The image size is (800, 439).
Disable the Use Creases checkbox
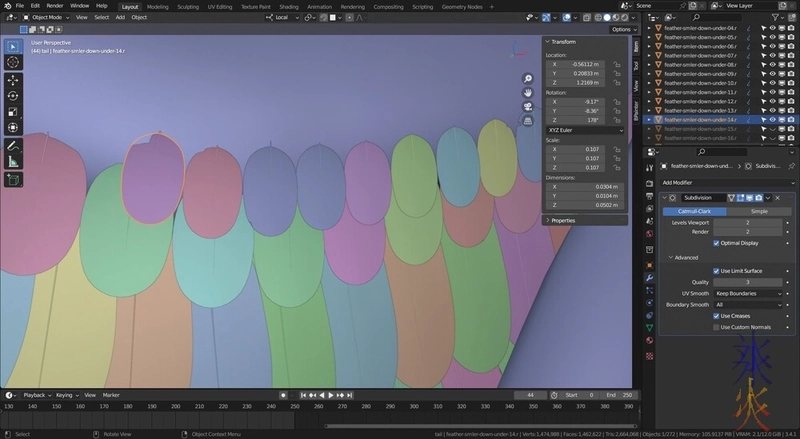click(716, 316)
